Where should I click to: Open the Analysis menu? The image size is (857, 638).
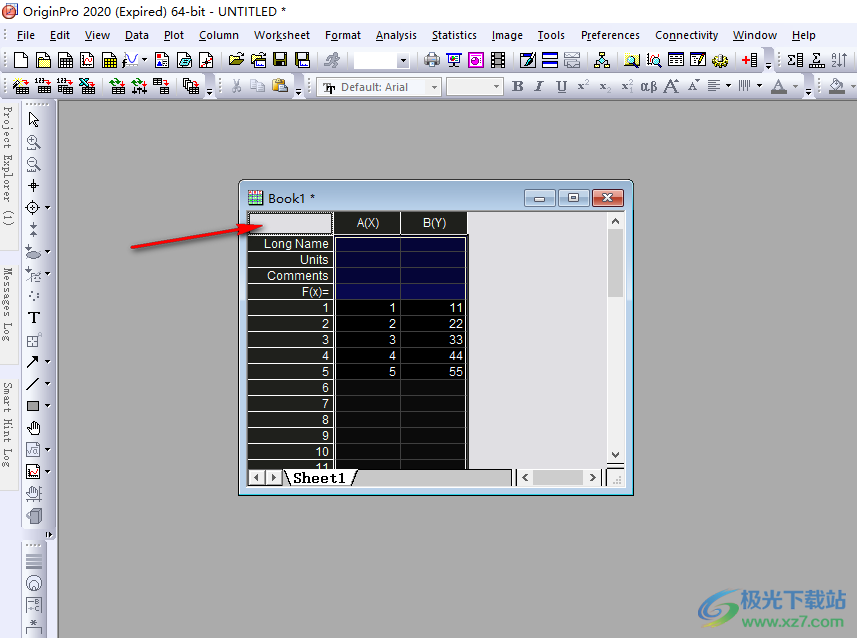pos(396,35)
